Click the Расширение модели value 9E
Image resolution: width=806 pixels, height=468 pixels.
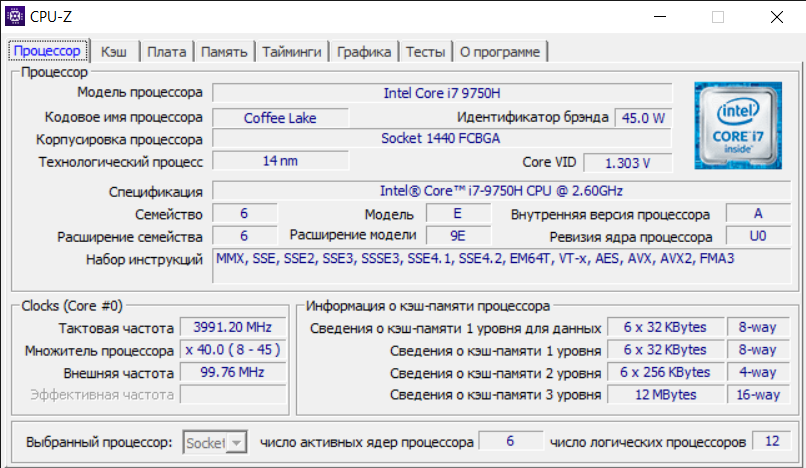[x=458, y=236]
